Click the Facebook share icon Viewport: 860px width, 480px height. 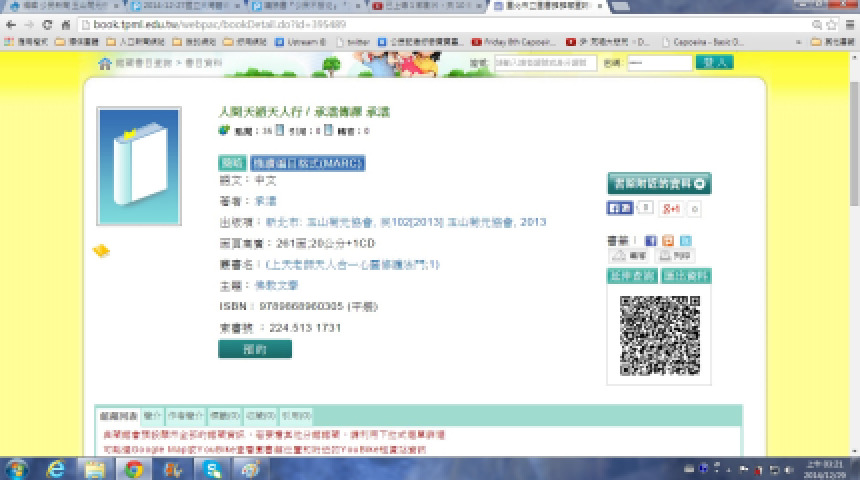pos(651,241)
